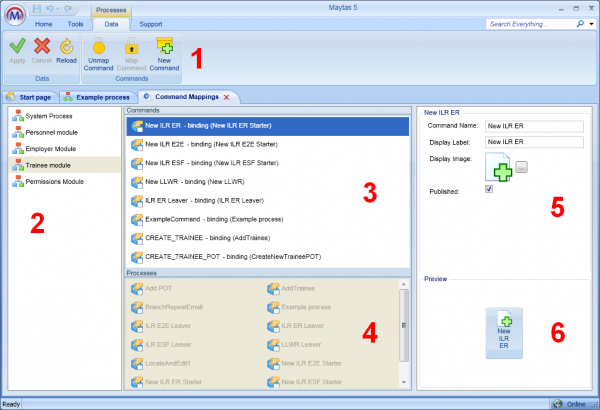Click the Map Command padlock icon
The image size is (600, 410).
pyautogui.click(x=132, y=45)
